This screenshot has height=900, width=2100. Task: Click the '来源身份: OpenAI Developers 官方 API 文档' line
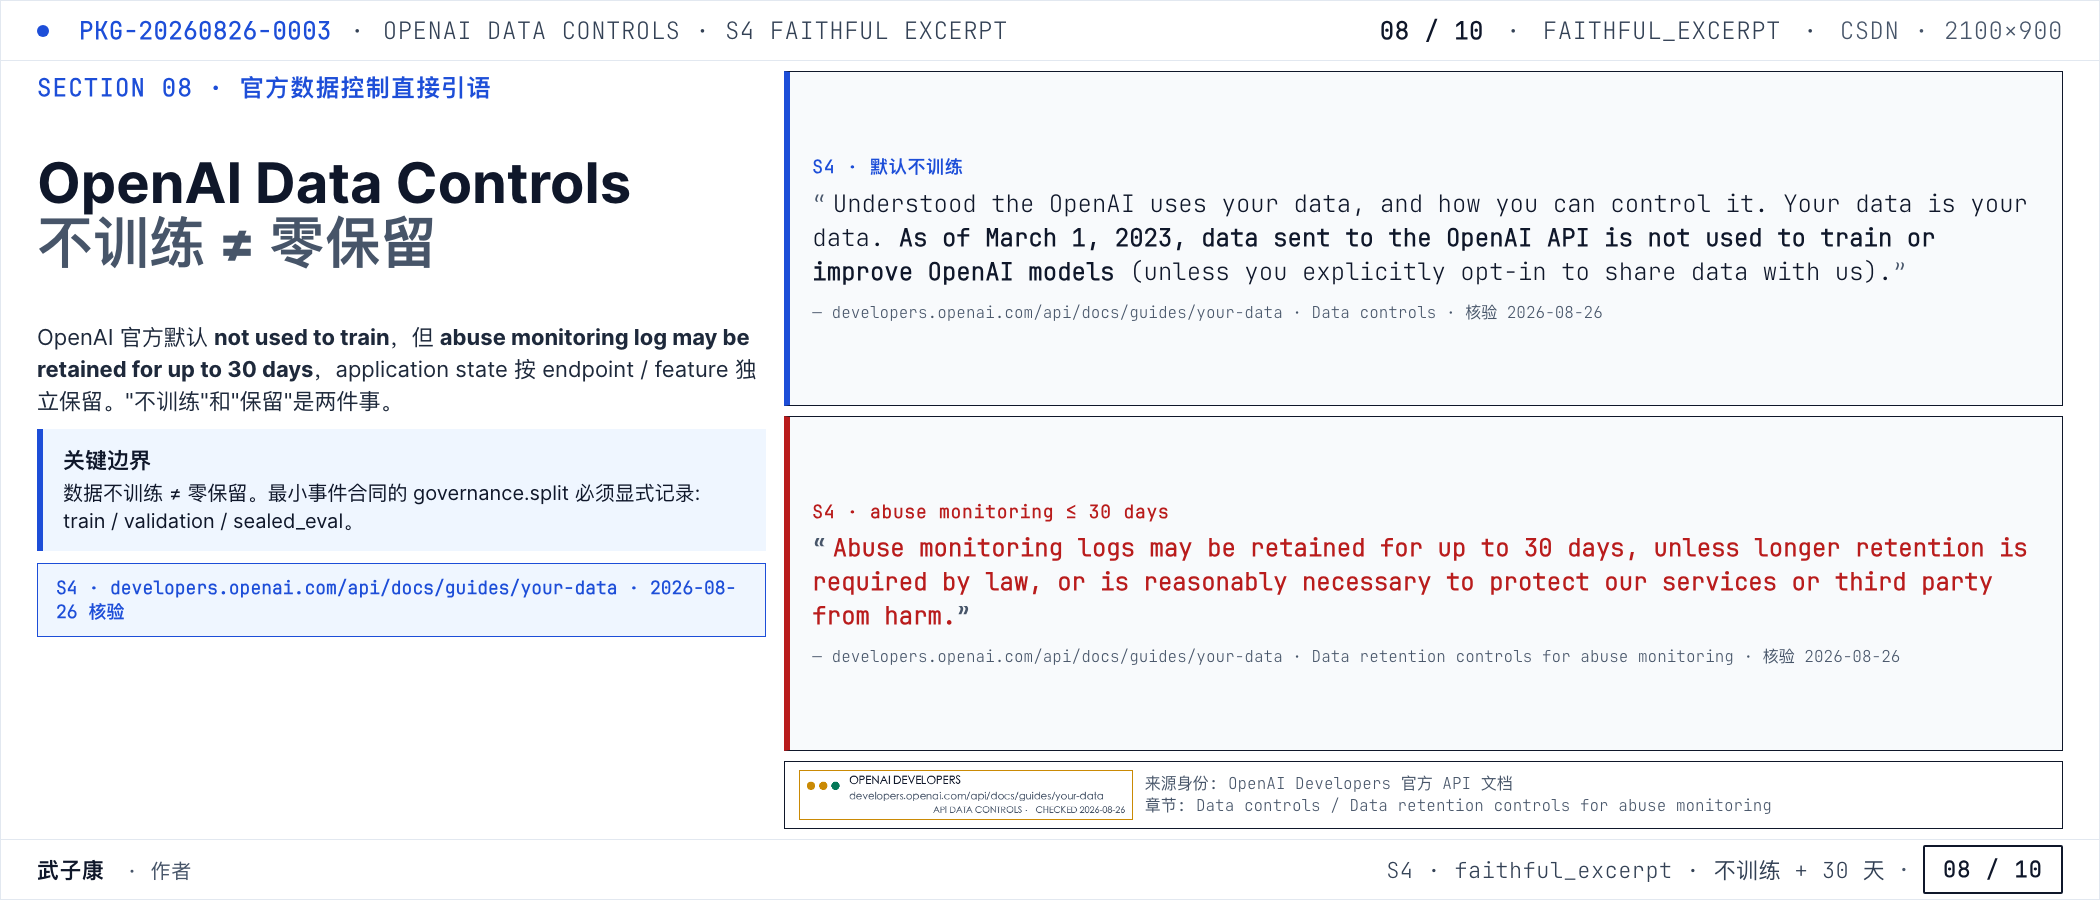(1328, 783)
